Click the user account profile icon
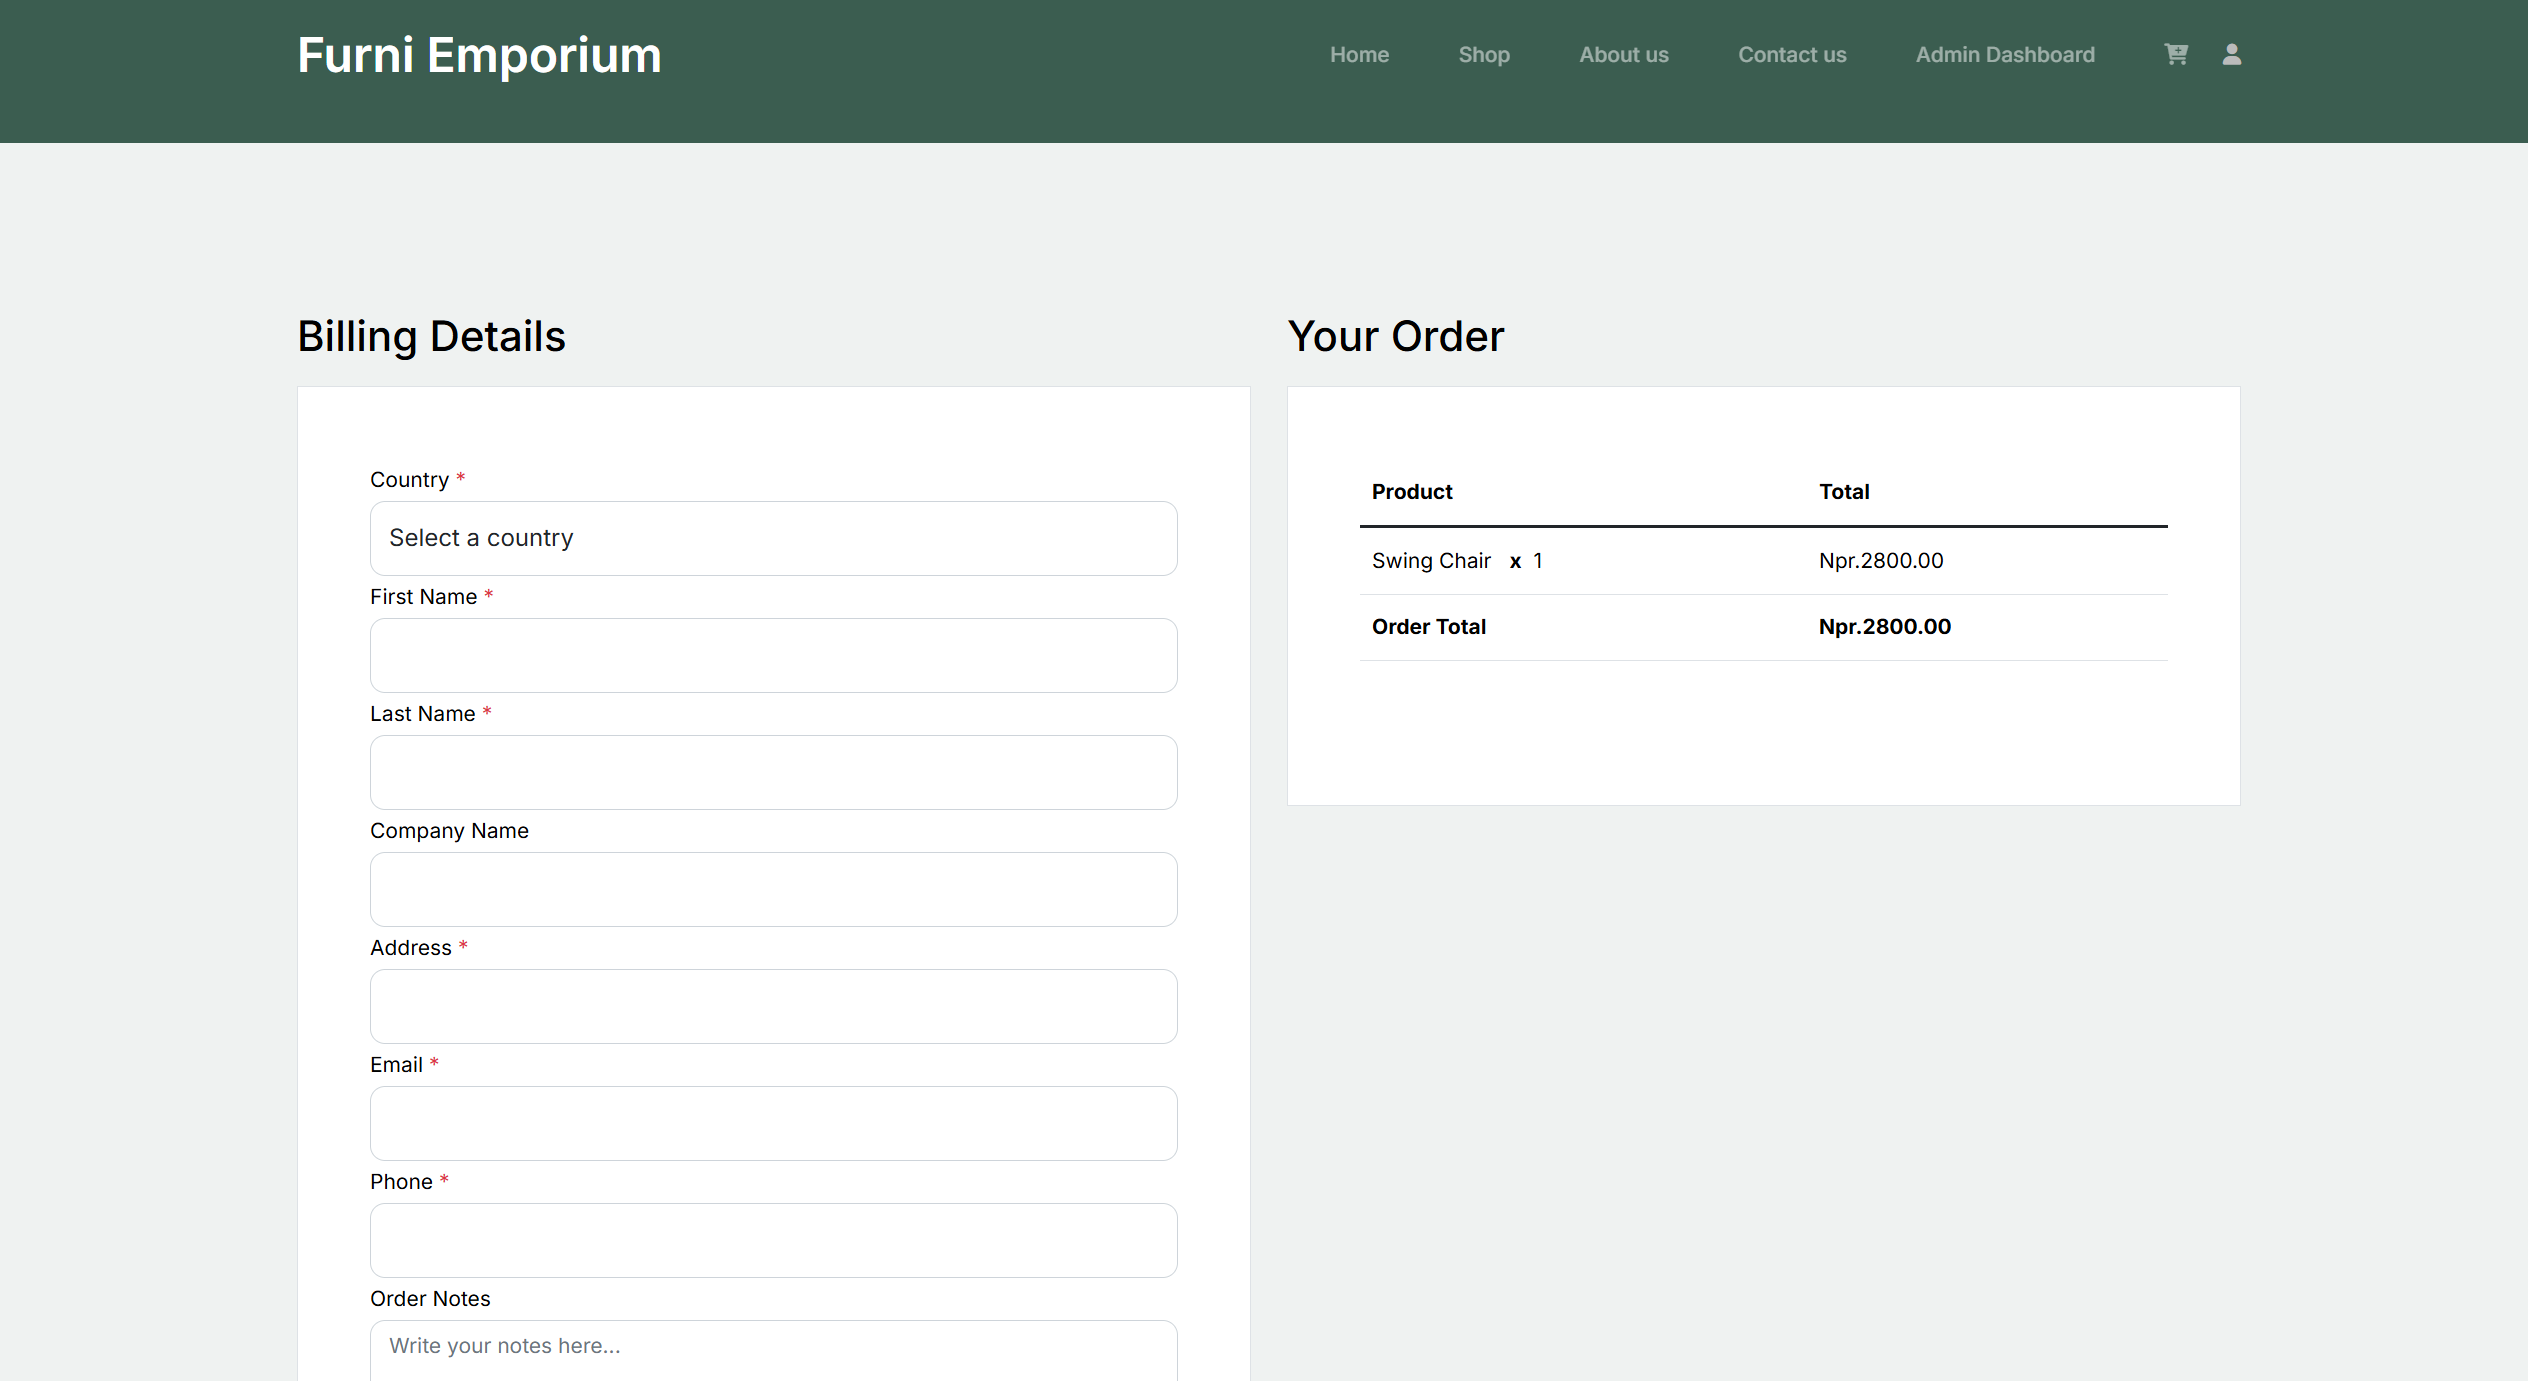The height and width of the screenshot is (1381, 2528). 2231,54
